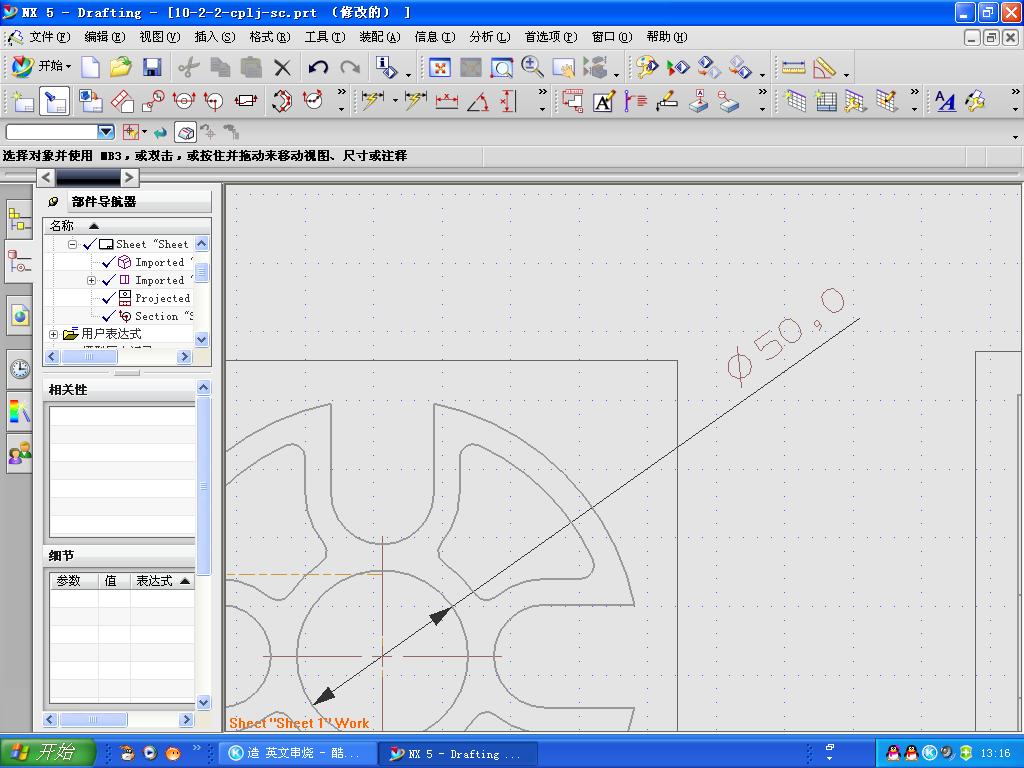This screenshot has width=1024, height=768.
Task: Select the angular dimension tool
Action: tap(478, 101)
